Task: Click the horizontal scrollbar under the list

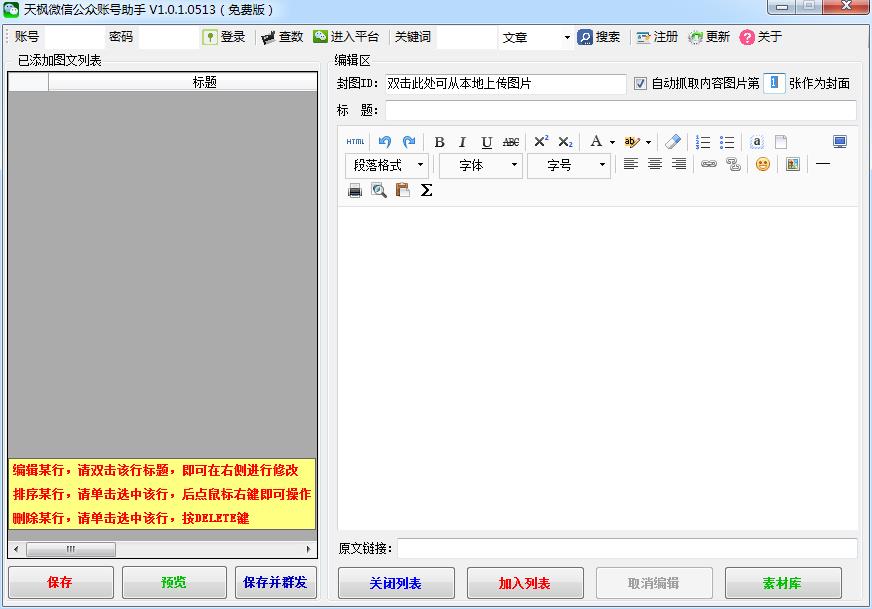Action: [x=162, y=549]
